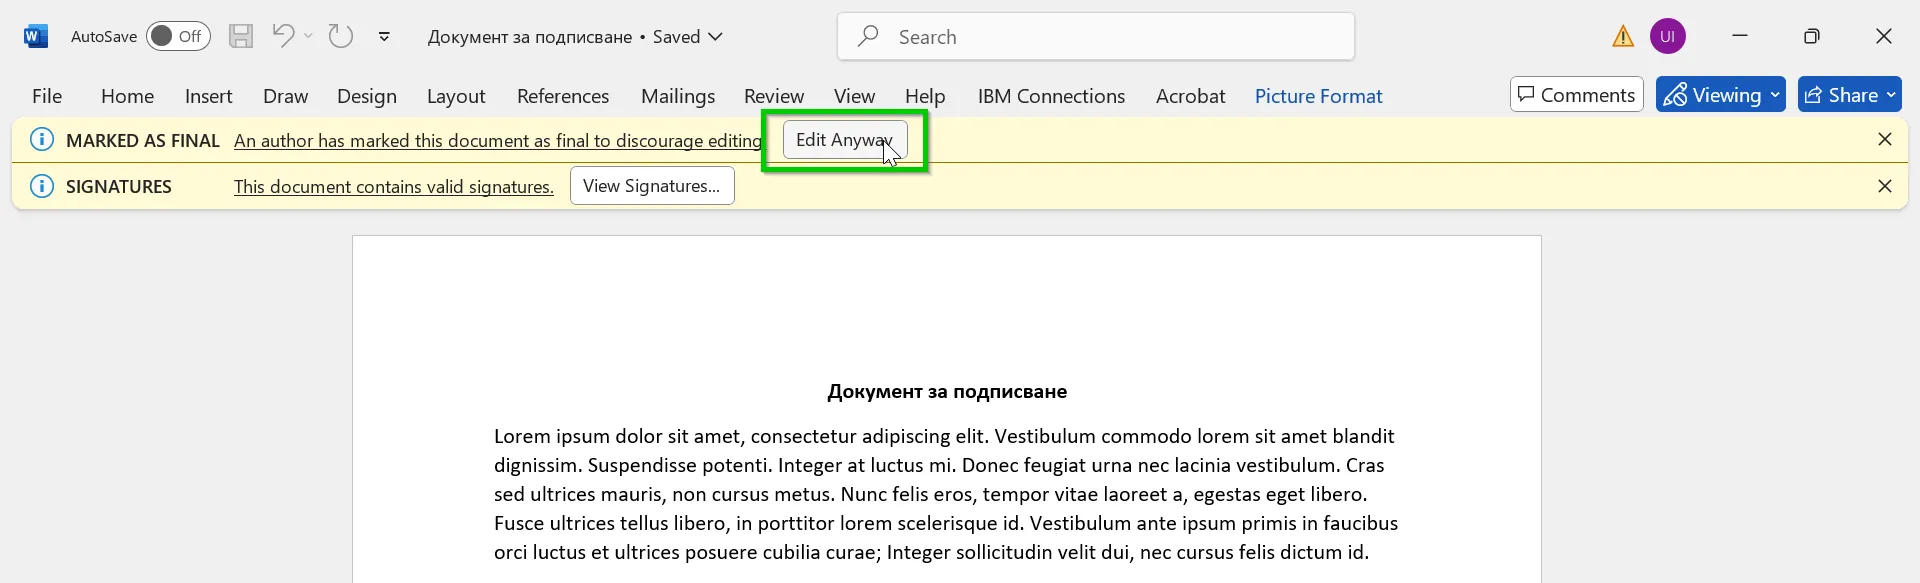This screenshot has height=583, width=1920.
Task: Click the Marked as Final info icon
Action: pos(42,140)
